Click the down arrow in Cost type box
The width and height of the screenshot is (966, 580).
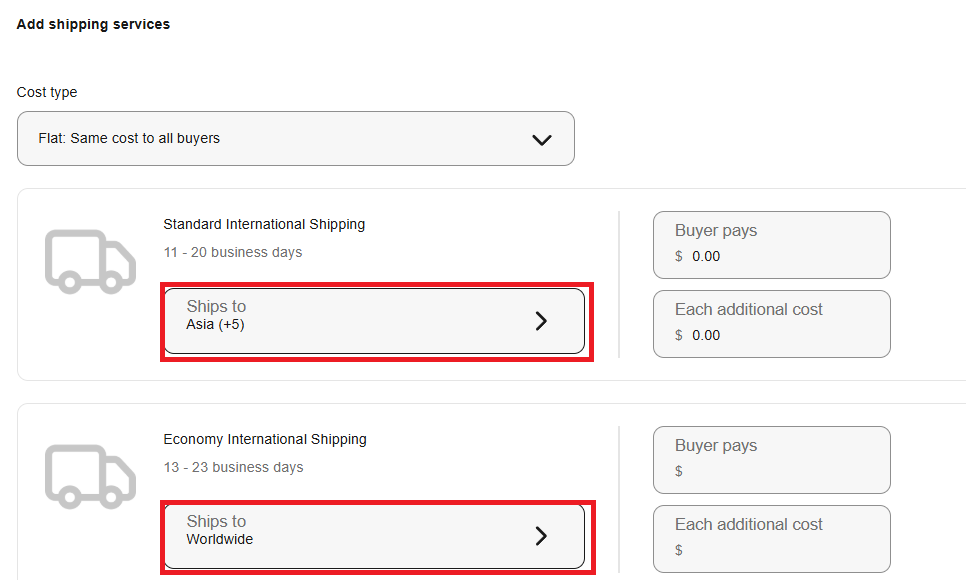click(542, 139)
